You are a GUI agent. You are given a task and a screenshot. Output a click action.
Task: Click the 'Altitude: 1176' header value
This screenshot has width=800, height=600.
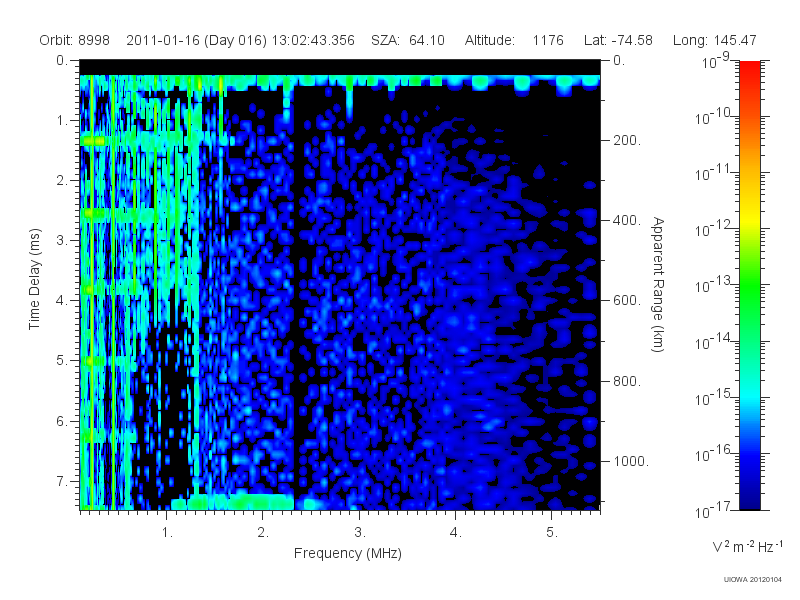point(514,40)
